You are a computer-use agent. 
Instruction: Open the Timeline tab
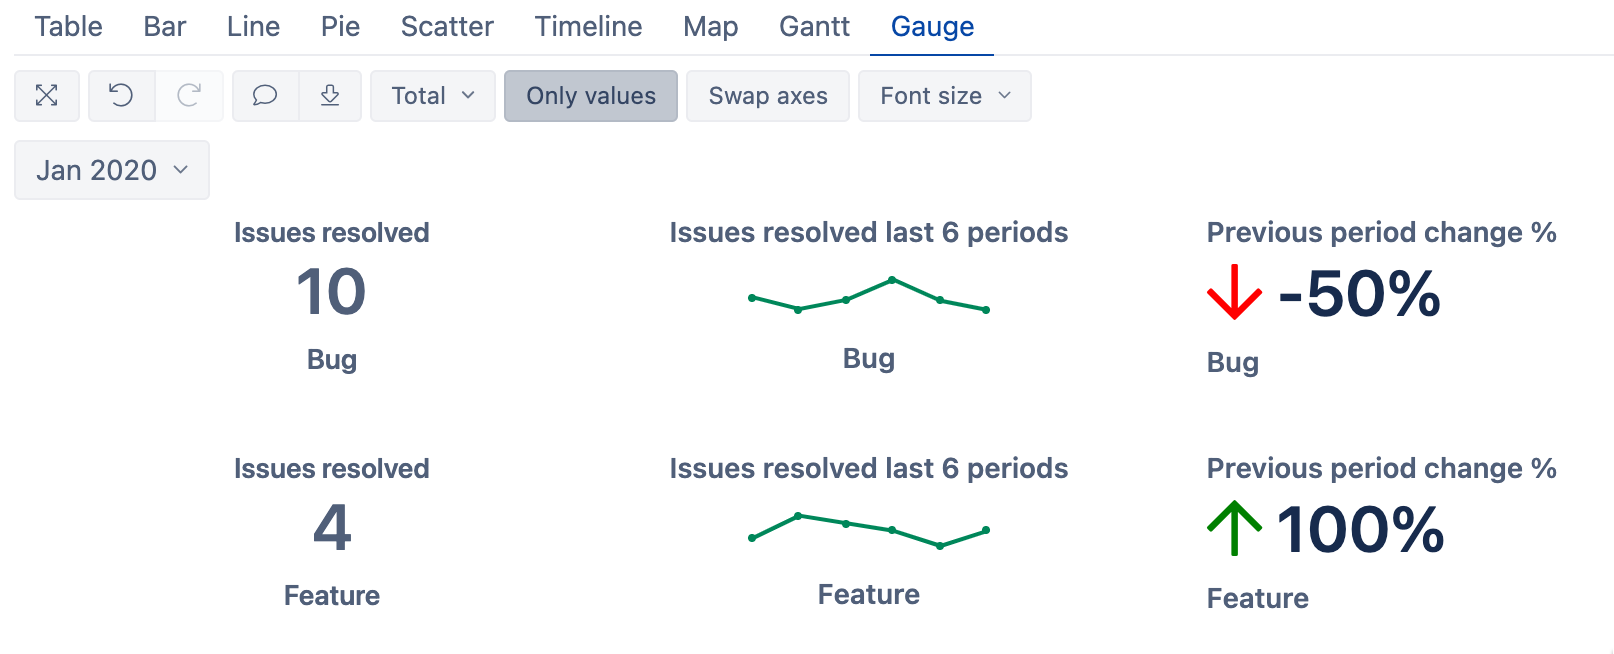pyautogui.click(x=588, y=27)
